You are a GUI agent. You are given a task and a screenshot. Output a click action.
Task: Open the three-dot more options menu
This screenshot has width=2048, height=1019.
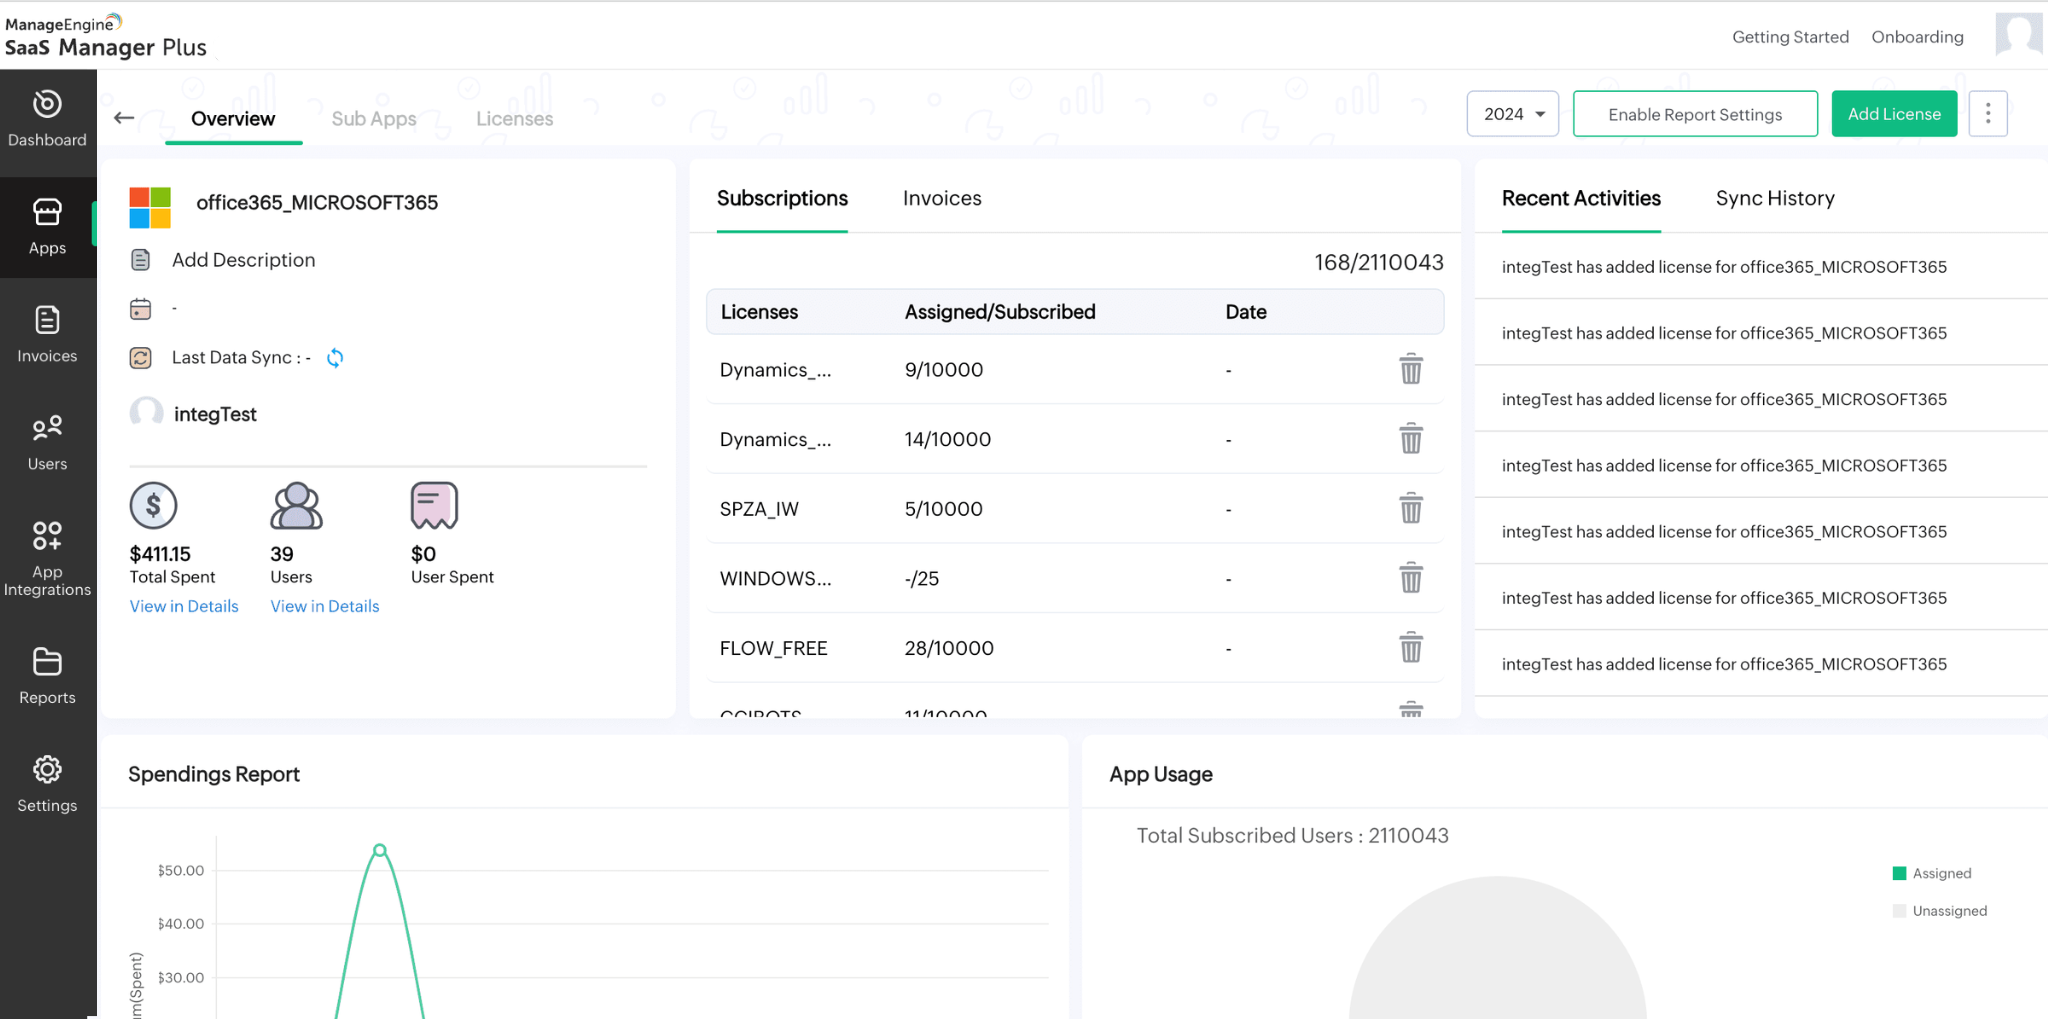(x=1988, y=114)
